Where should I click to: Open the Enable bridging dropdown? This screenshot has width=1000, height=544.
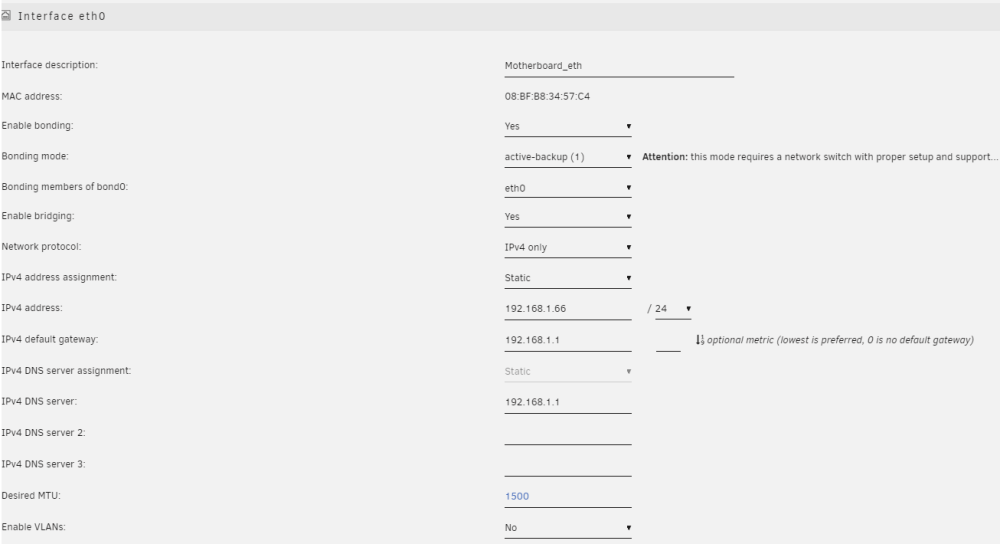568,217
